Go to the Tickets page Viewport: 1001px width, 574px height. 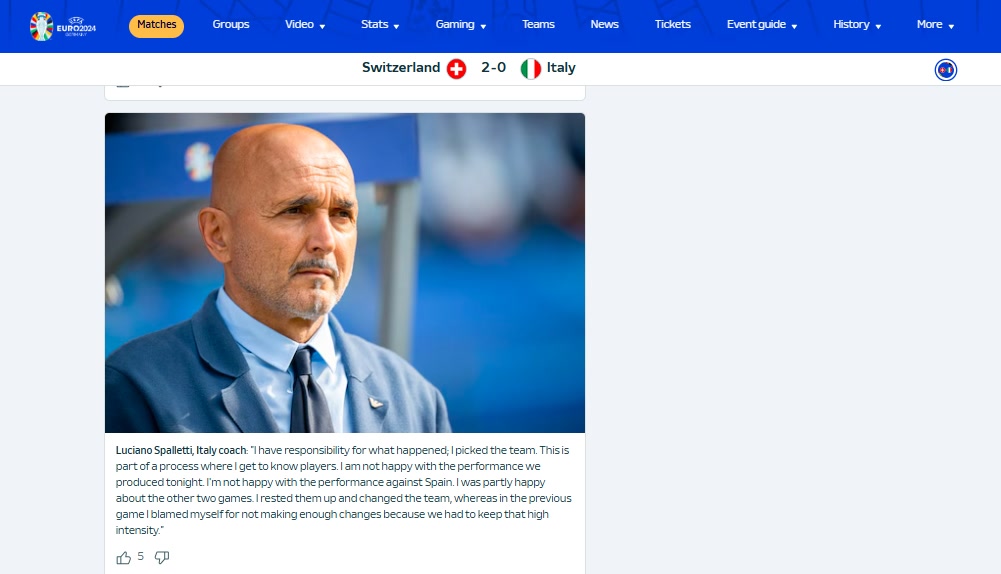[x=672, y=24]
